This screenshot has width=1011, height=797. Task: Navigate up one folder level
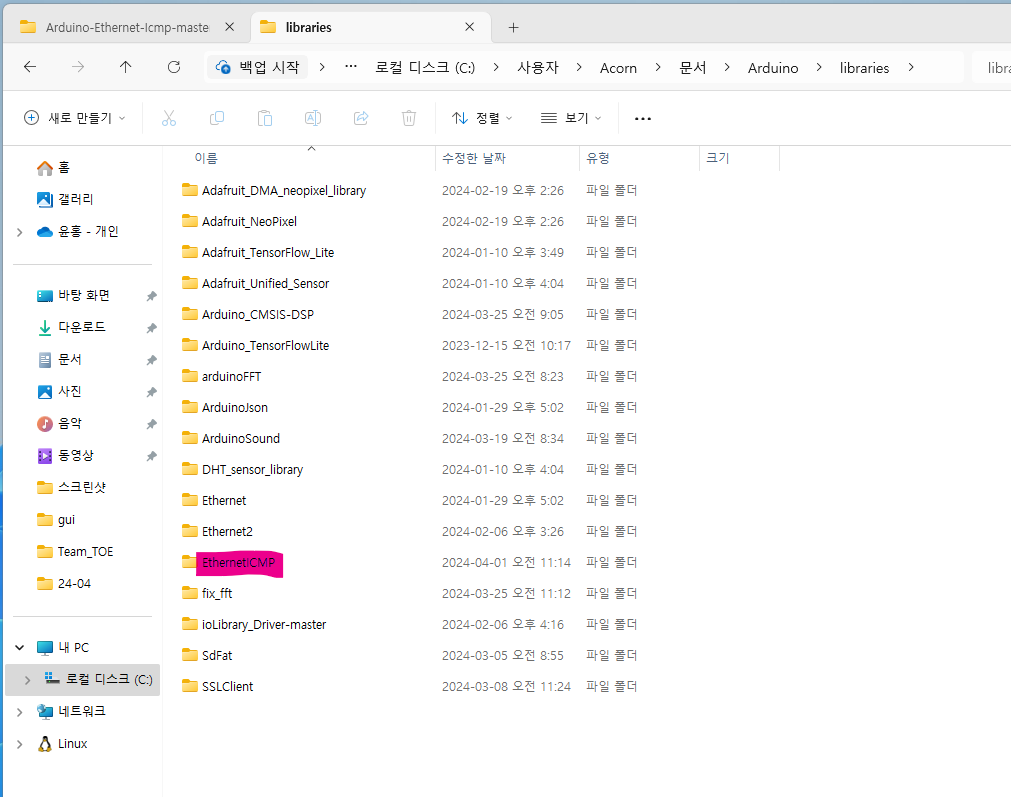tap(126, 67)
